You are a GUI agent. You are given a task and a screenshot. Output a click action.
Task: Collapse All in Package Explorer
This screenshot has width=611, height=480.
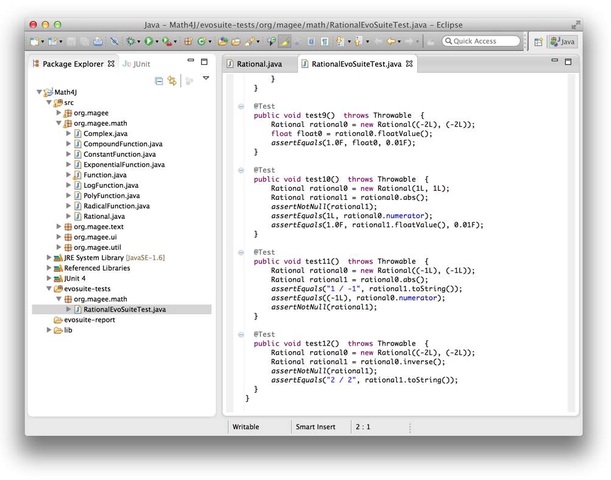(159, 81)
